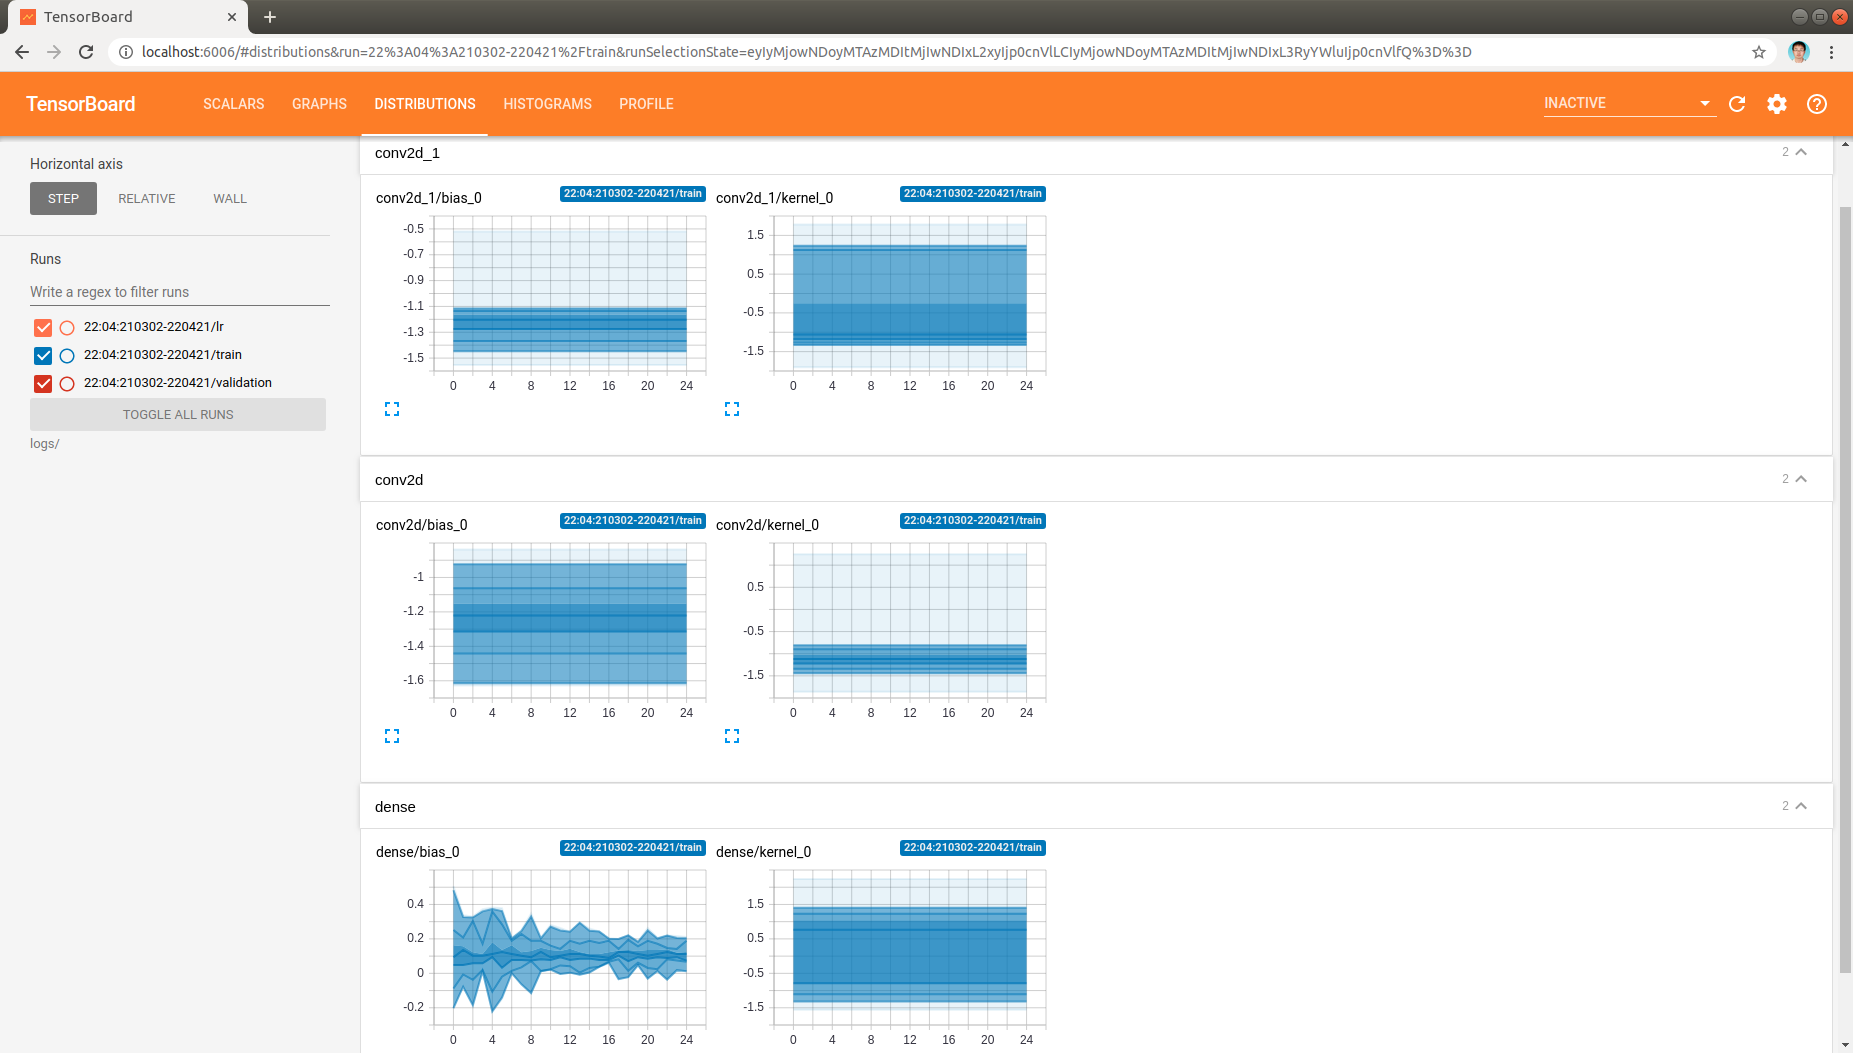
Task: Click the TensorBoard tab favicon
Action: tap(28, 17)
